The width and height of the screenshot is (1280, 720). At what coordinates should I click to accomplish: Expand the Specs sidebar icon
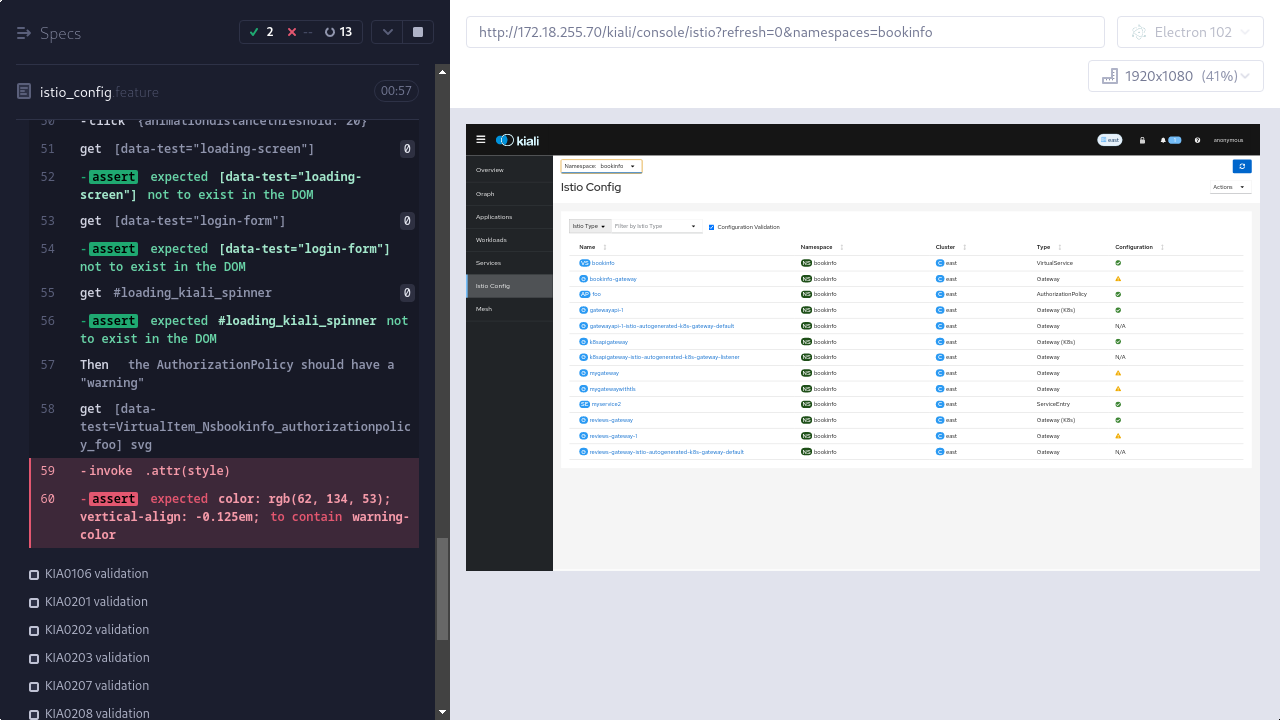(24, 33)
